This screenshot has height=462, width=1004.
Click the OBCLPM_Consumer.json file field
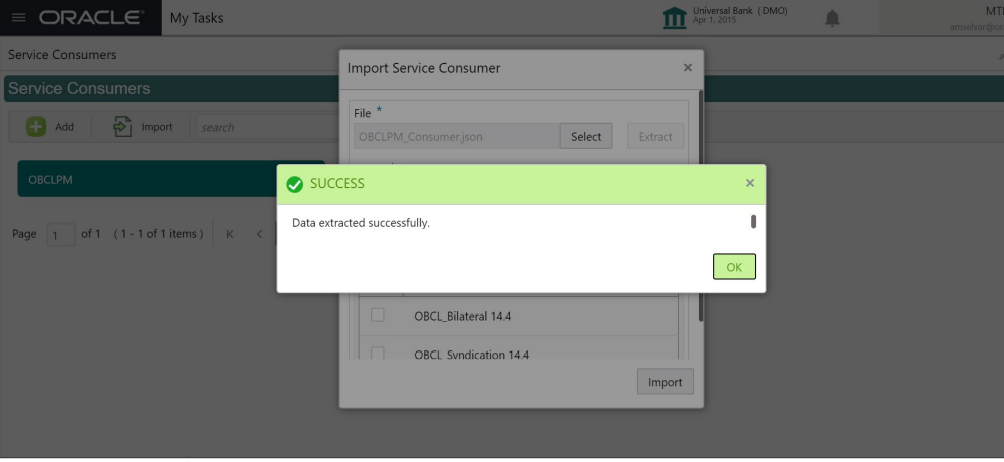coord(457,136)
